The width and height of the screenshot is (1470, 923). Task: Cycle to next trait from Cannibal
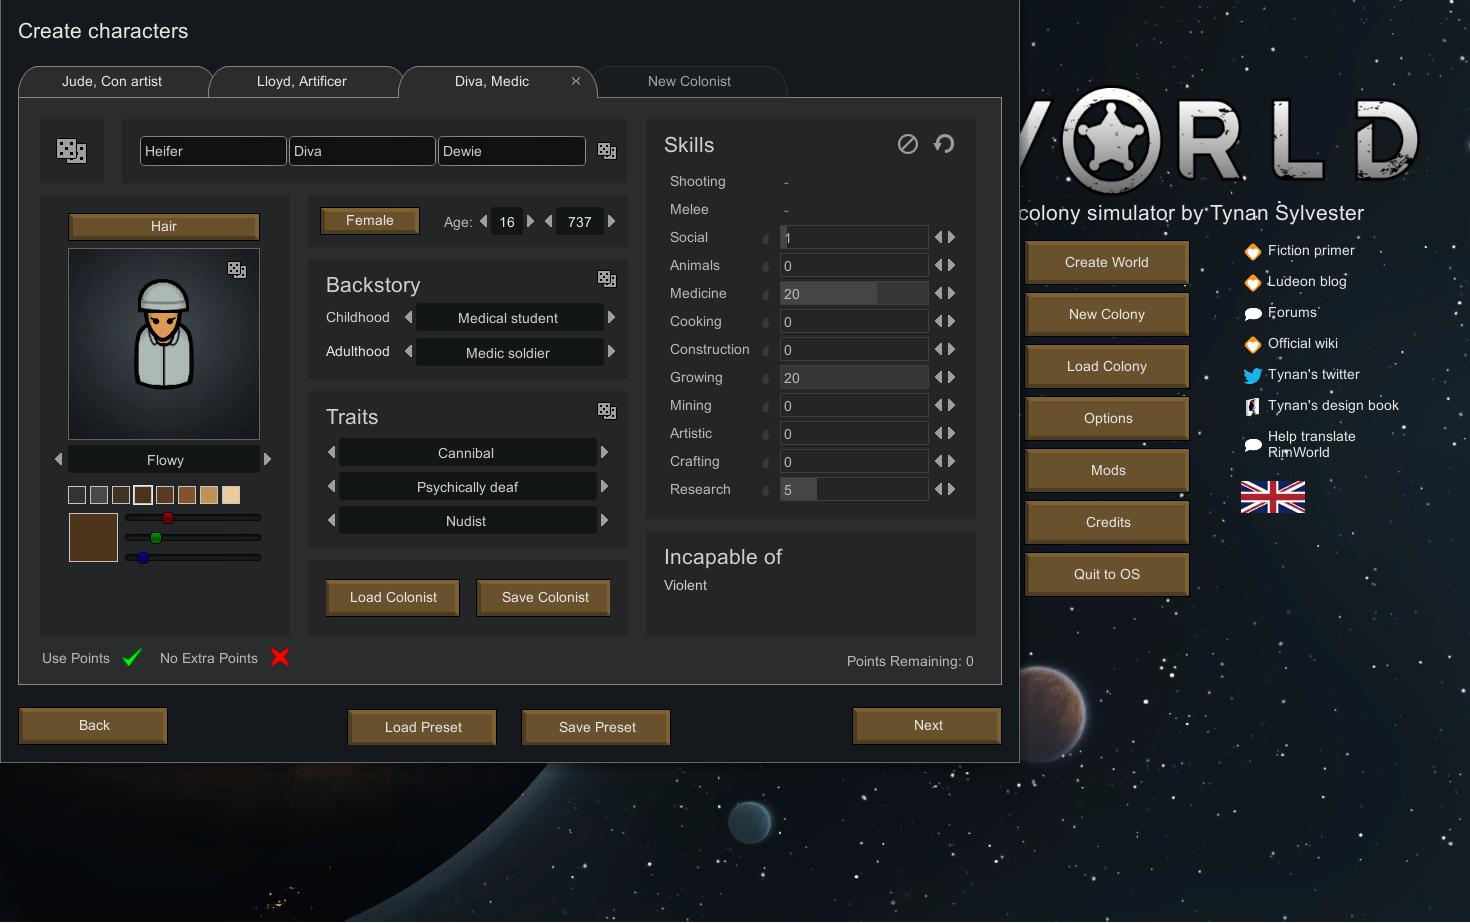coord(604,452)
